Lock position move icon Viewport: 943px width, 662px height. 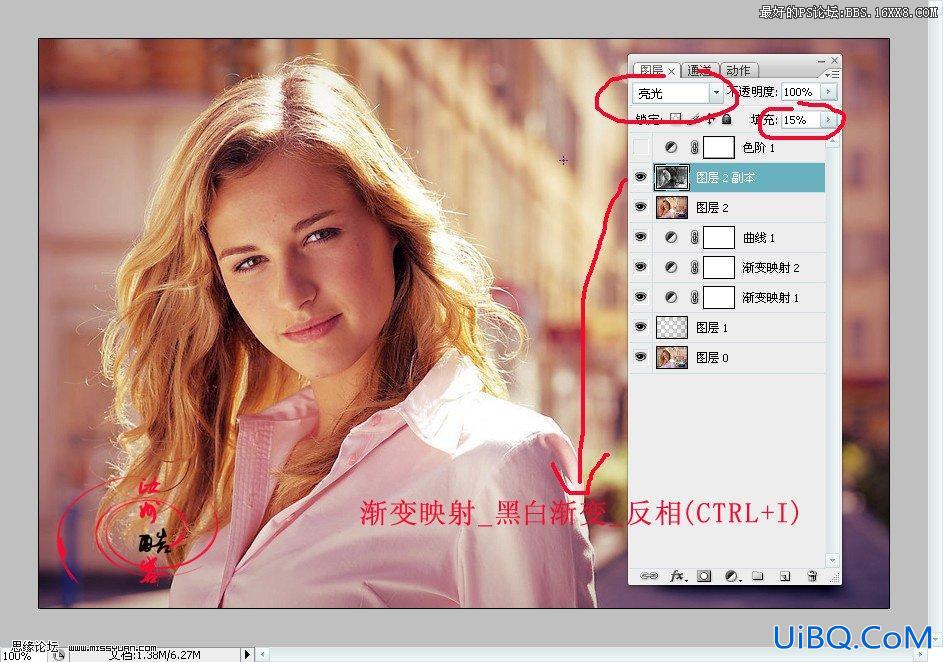click(710, 118)
